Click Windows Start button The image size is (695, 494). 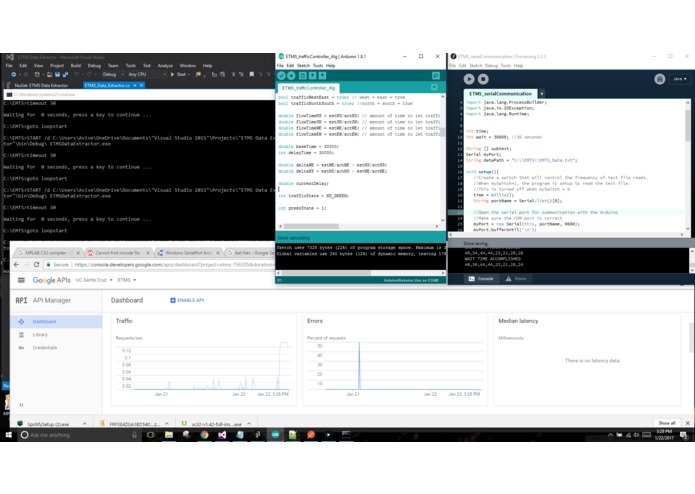(x=8, y=435)
